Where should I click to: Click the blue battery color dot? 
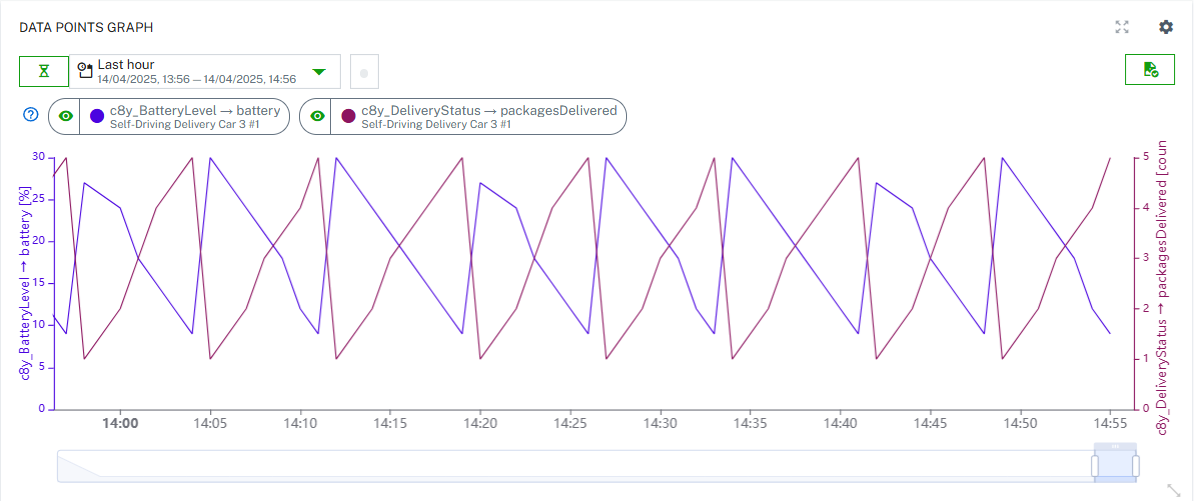[x=97, y=116]
